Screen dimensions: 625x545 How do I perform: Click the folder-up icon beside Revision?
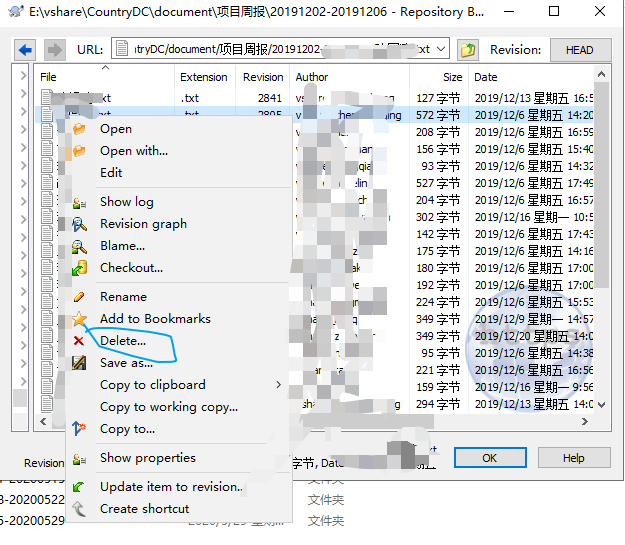click(x=468, y=50)
